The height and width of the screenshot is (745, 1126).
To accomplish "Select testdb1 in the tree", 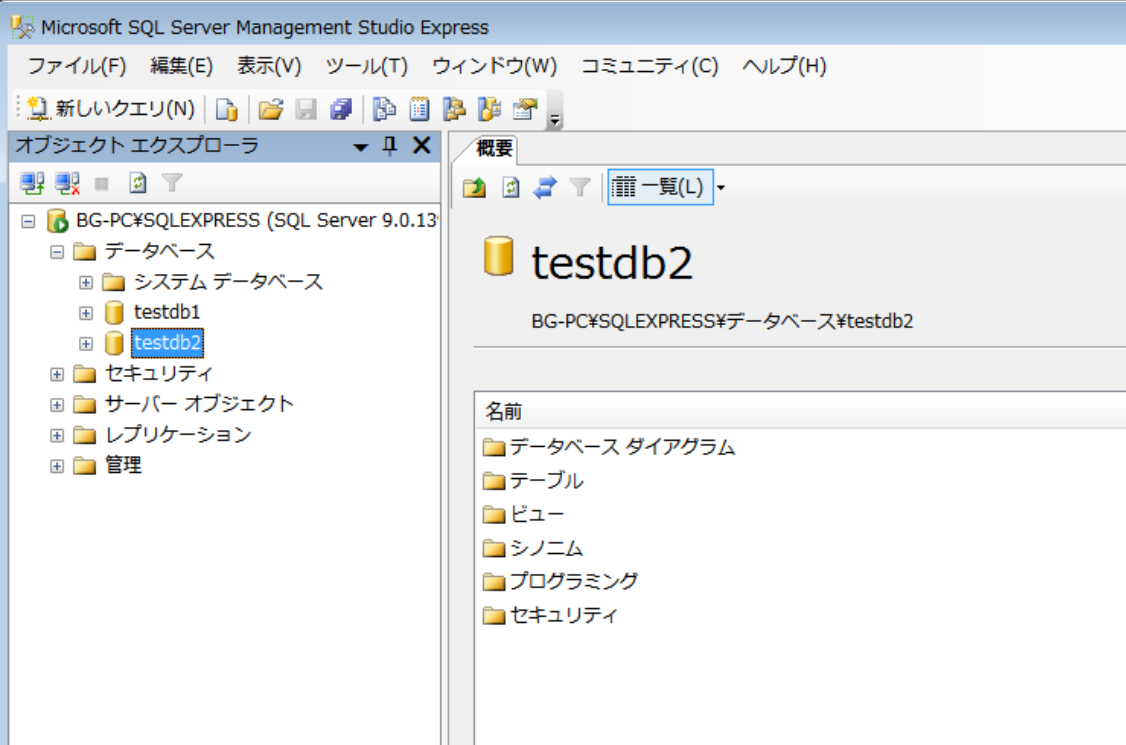I will (167, 313).
